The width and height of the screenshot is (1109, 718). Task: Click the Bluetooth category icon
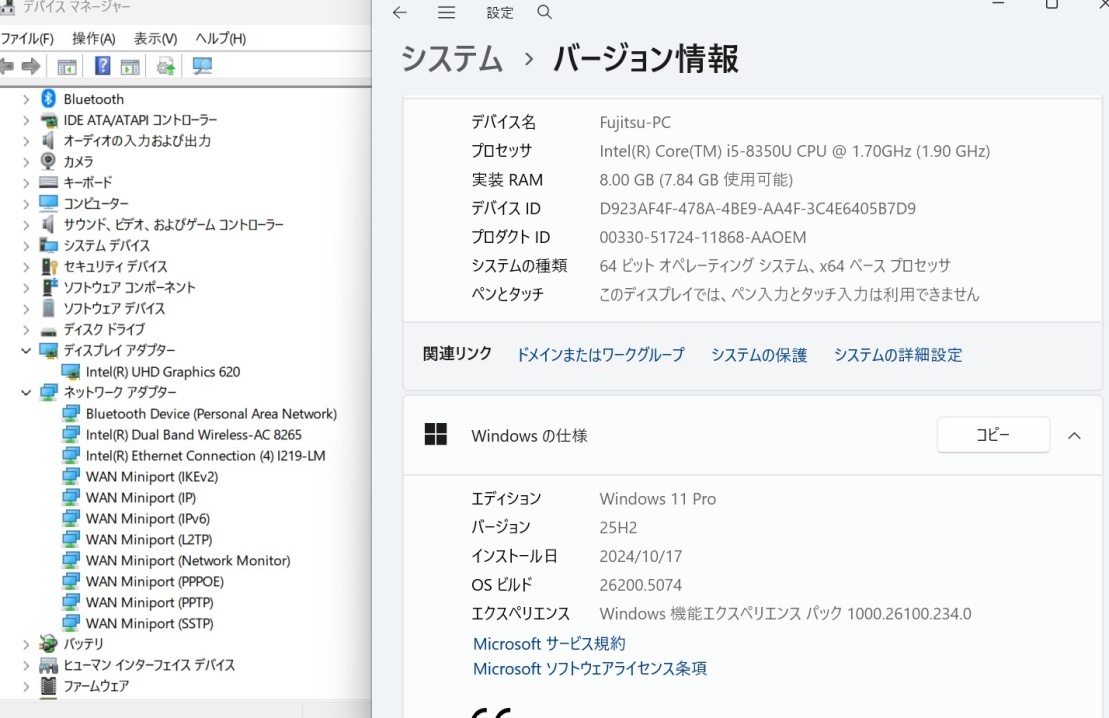48,98
